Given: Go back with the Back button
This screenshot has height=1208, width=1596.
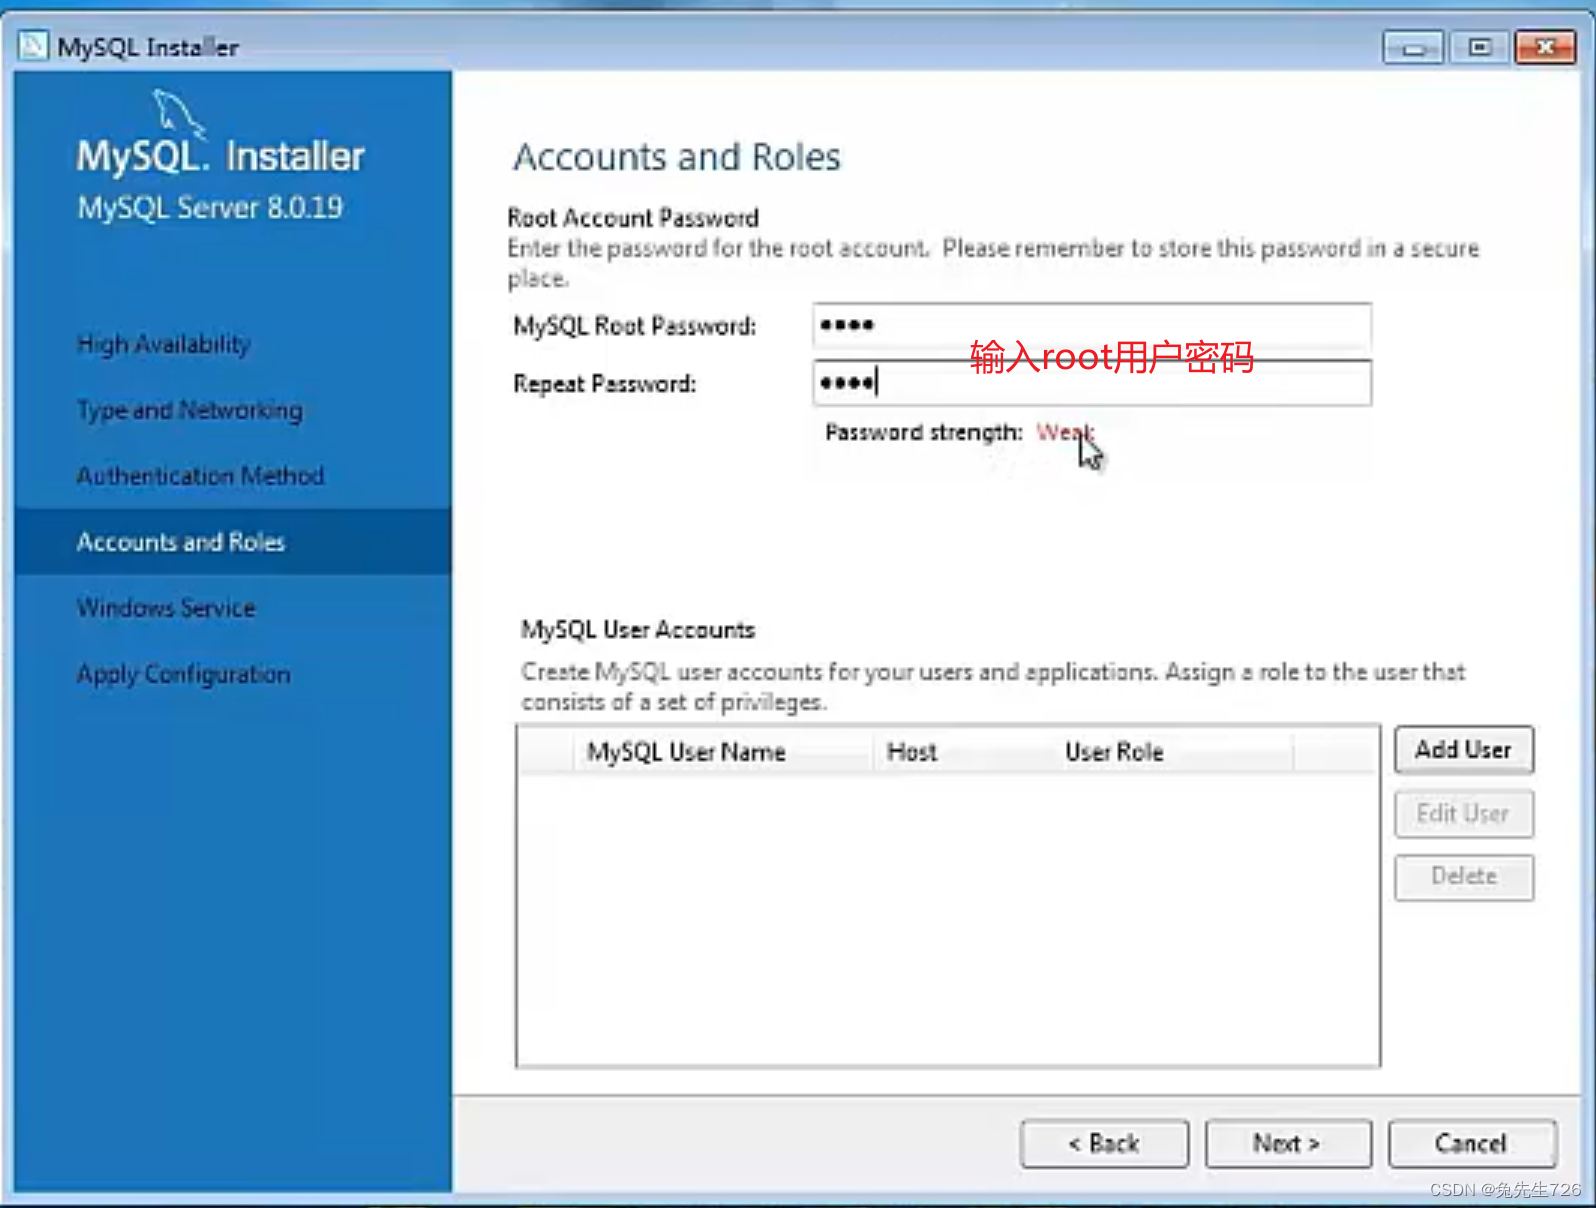Looking at the screenshot, I should (x=1104, y=1143).
